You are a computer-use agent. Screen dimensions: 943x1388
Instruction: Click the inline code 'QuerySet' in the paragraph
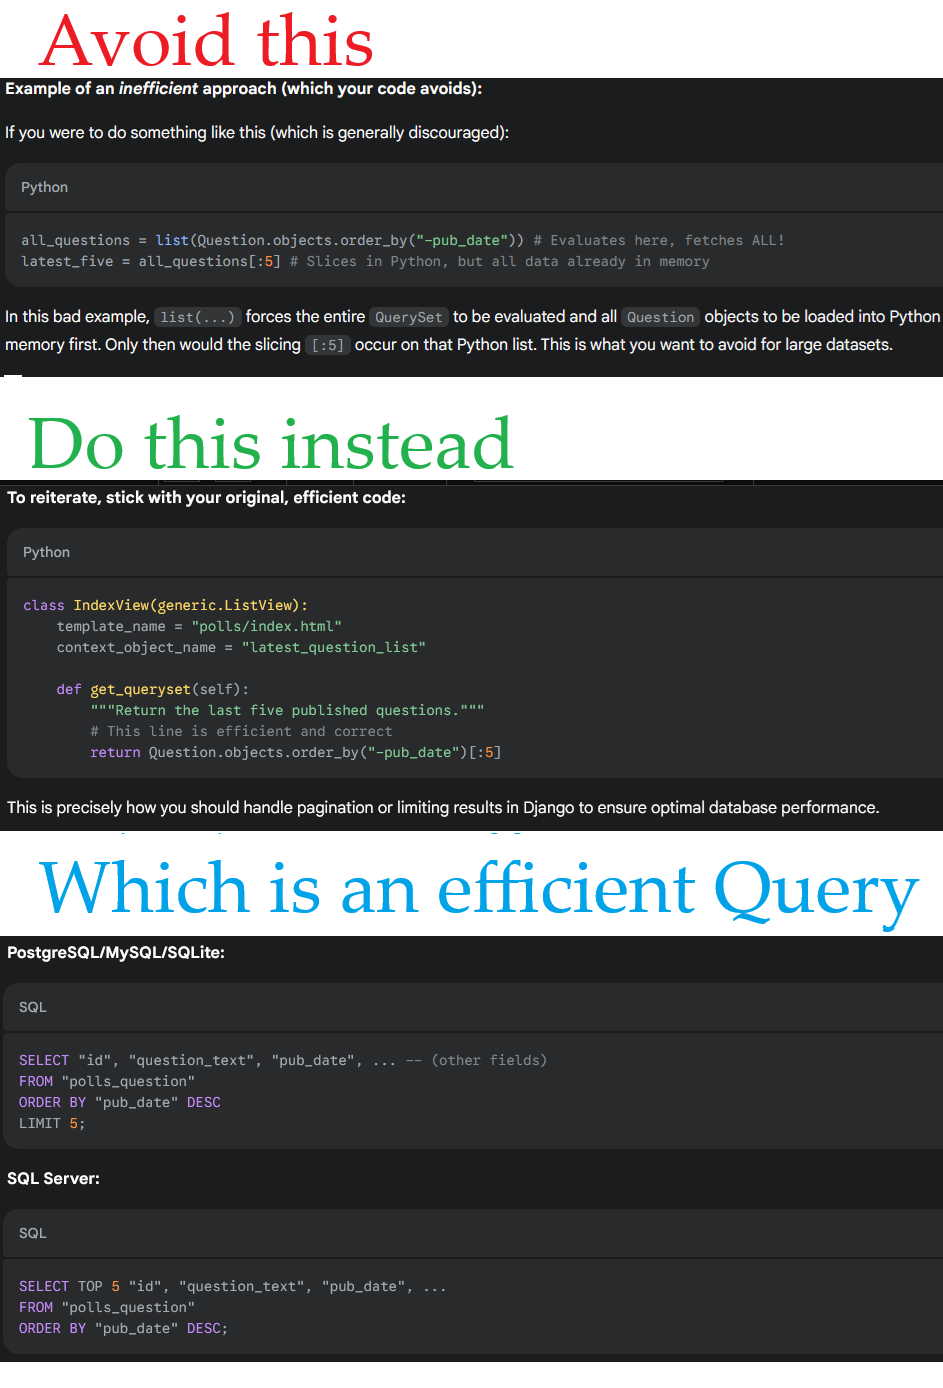click(408, 317)
